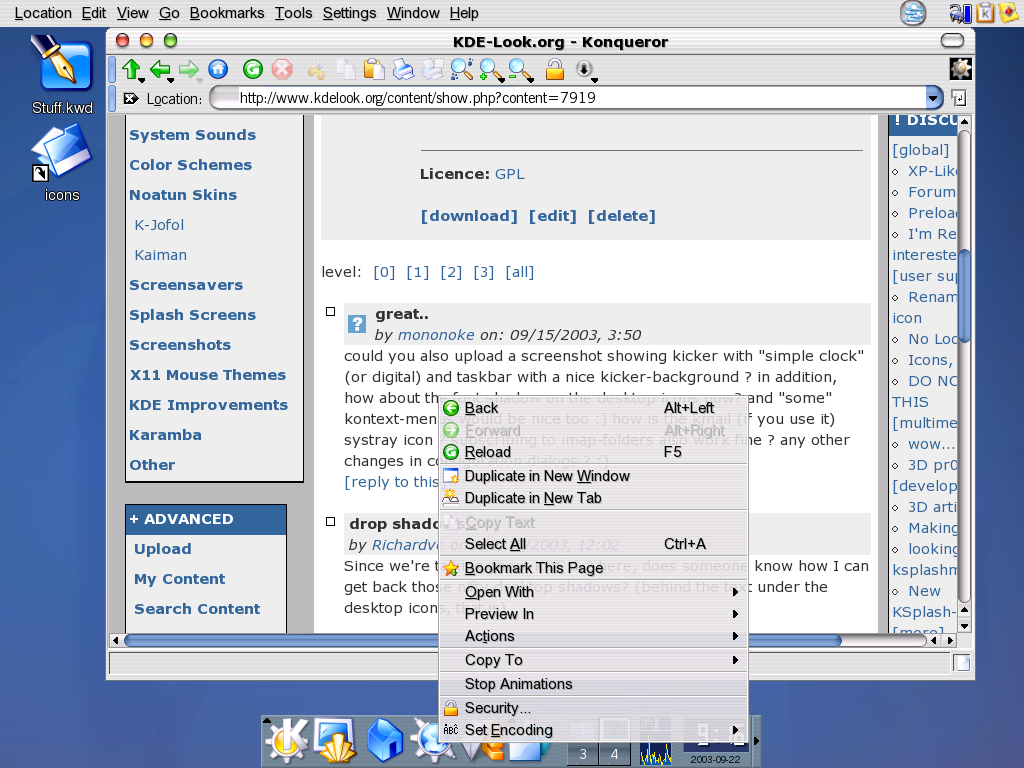Click the Cut scissors icon
1024x768 pixels.
(316, 69)
